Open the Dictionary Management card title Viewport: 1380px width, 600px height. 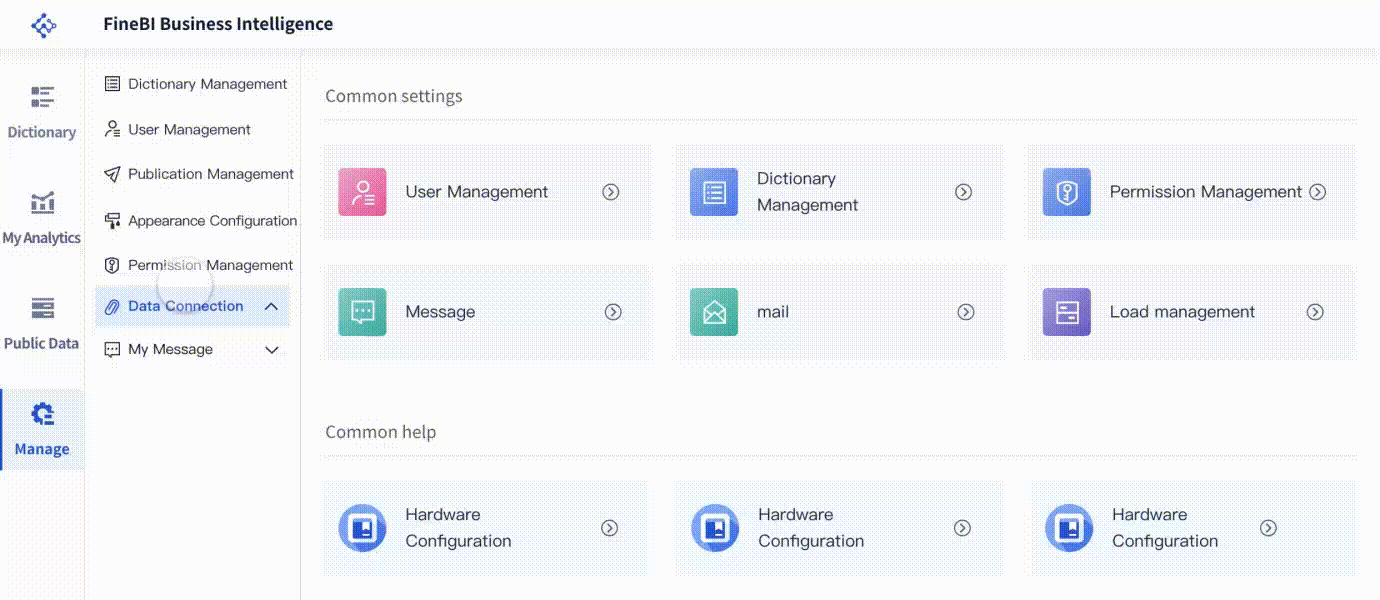808,192
